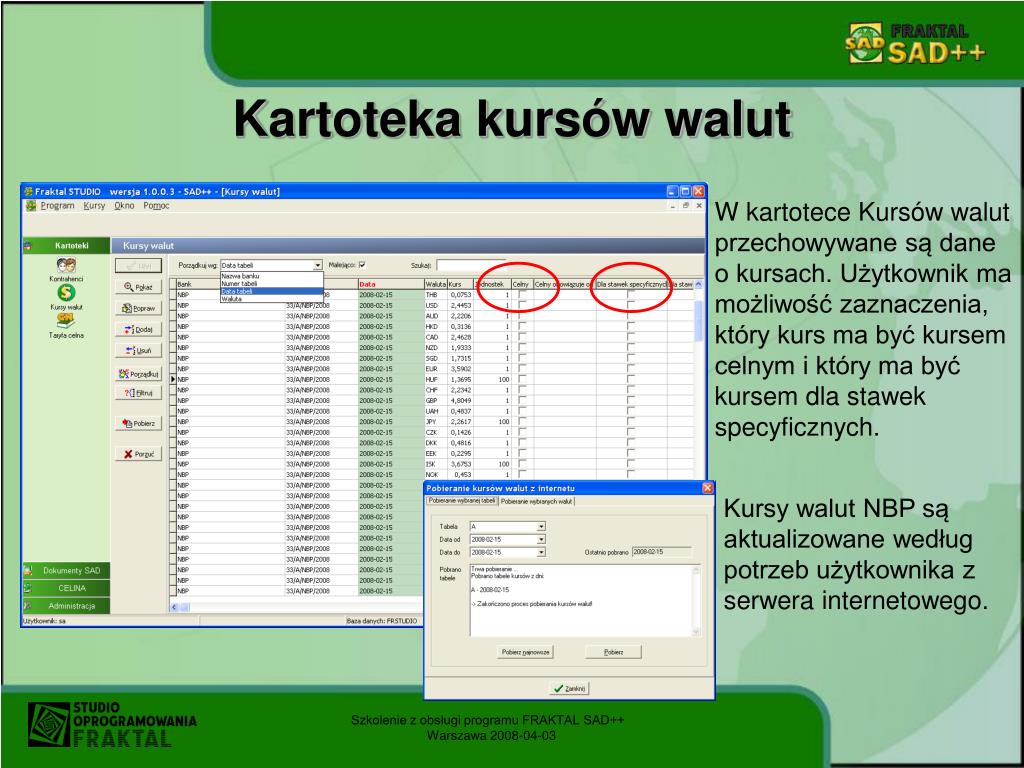Expand the Administracja sidebar section
Image resolution: width=1024 pixels, height=768 pixels.
pyautogui.click(x=66, y=606)
